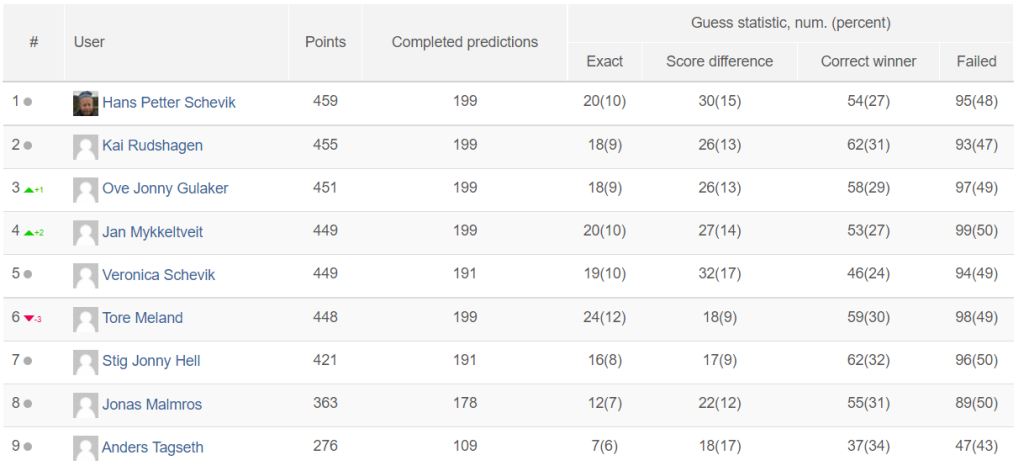Viewport: 1024px width, 471px height.
Task: Click Hans Petter Schevik's profile photo
Action: click(x=86, y=103)
